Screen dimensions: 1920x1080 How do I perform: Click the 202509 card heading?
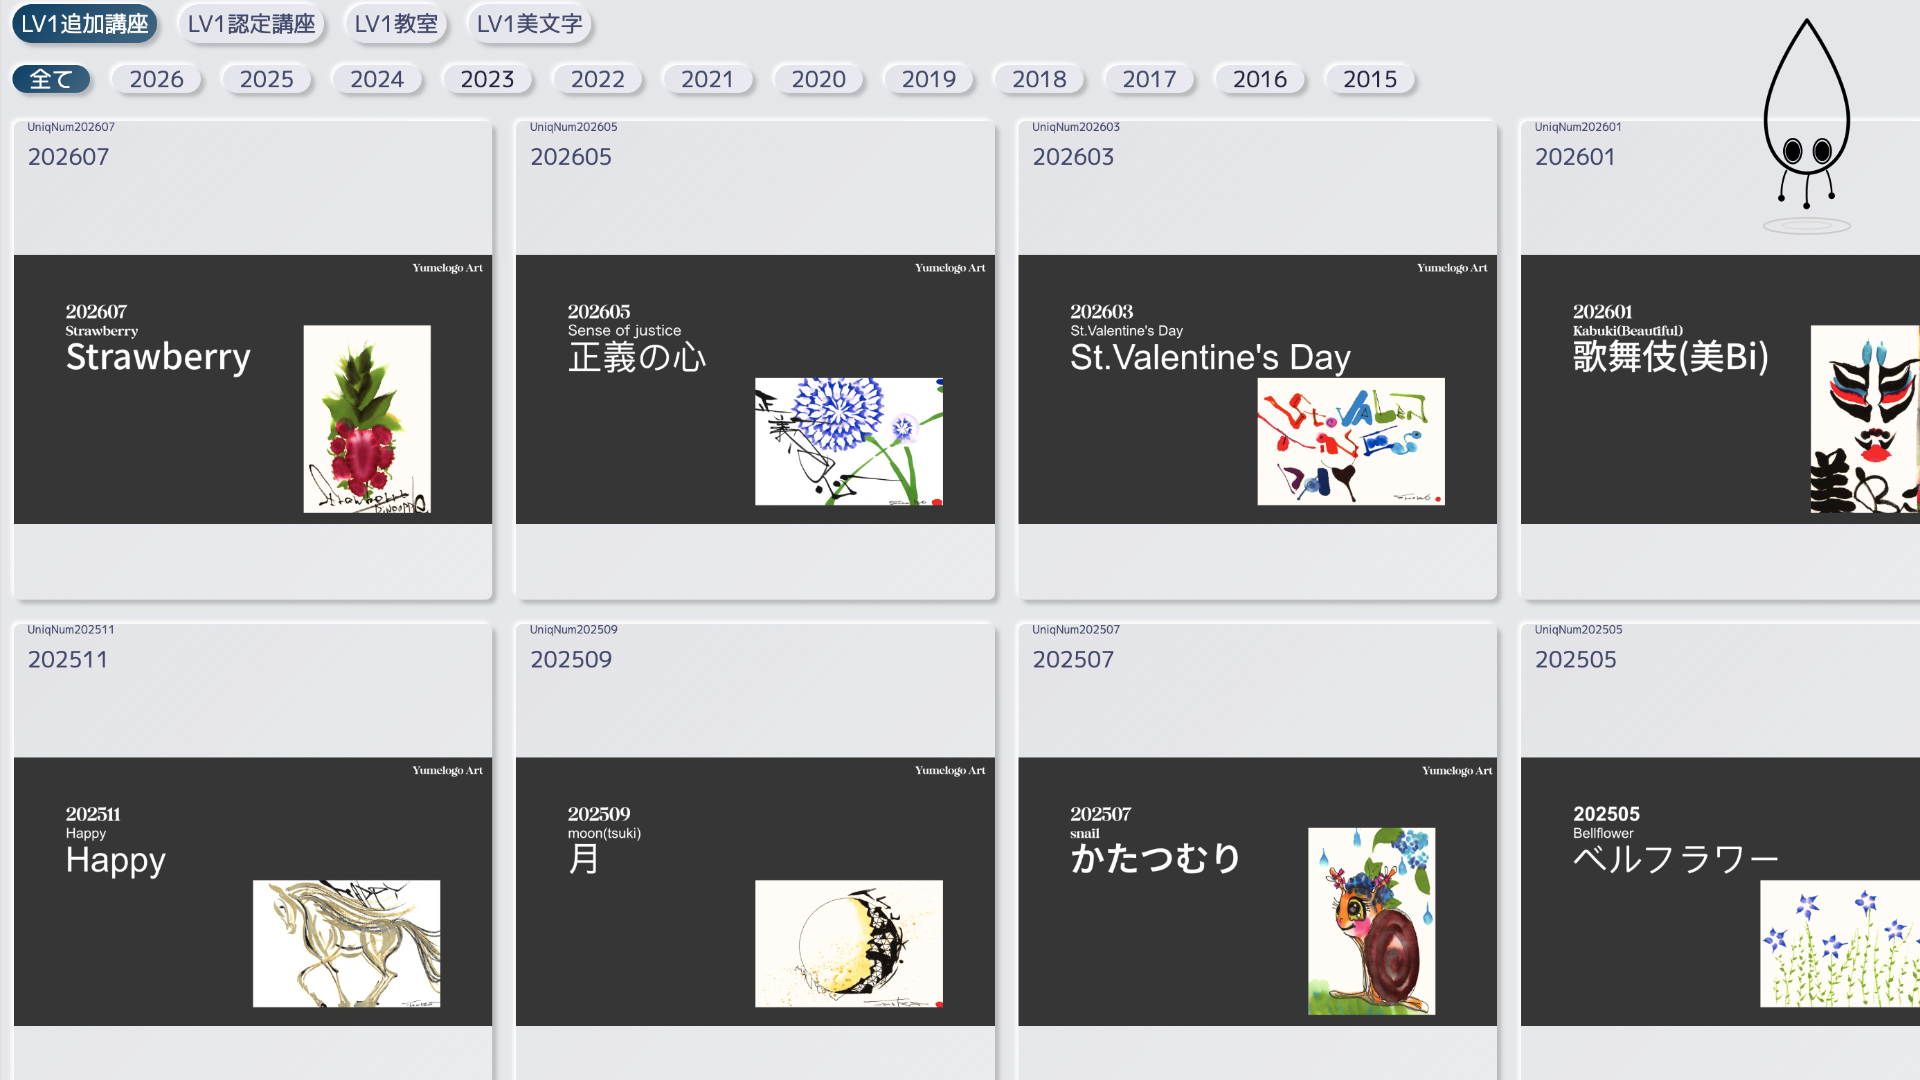click(570, 660)
